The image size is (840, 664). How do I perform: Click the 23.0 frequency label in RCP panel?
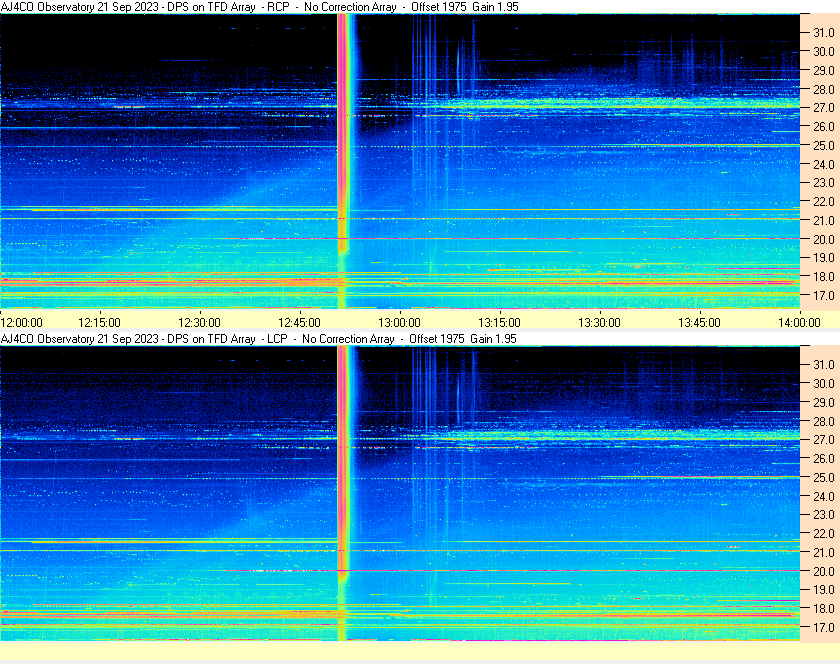[x=824, y=183]
